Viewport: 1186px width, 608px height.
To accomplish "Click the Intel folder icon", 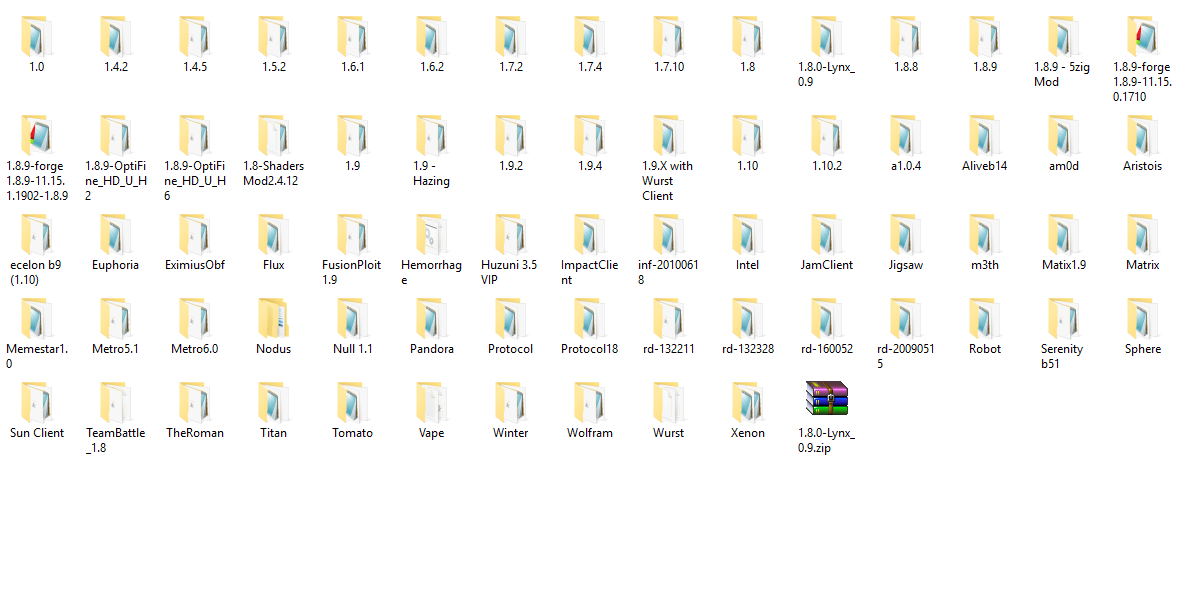I will tap(747, 234).
